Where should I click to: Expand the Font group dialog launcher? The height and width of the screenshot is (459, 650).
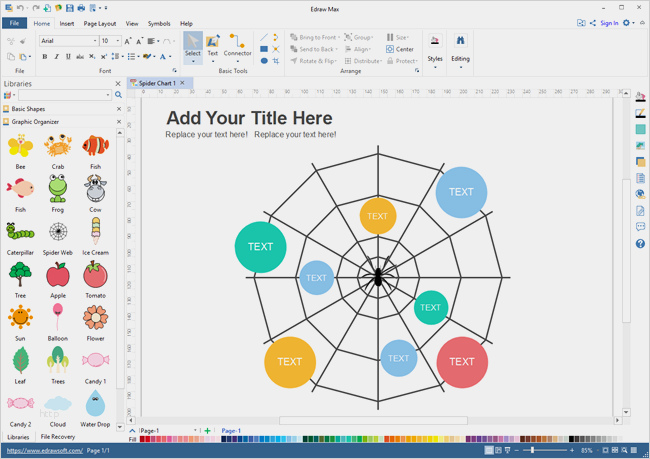point(175,70)
